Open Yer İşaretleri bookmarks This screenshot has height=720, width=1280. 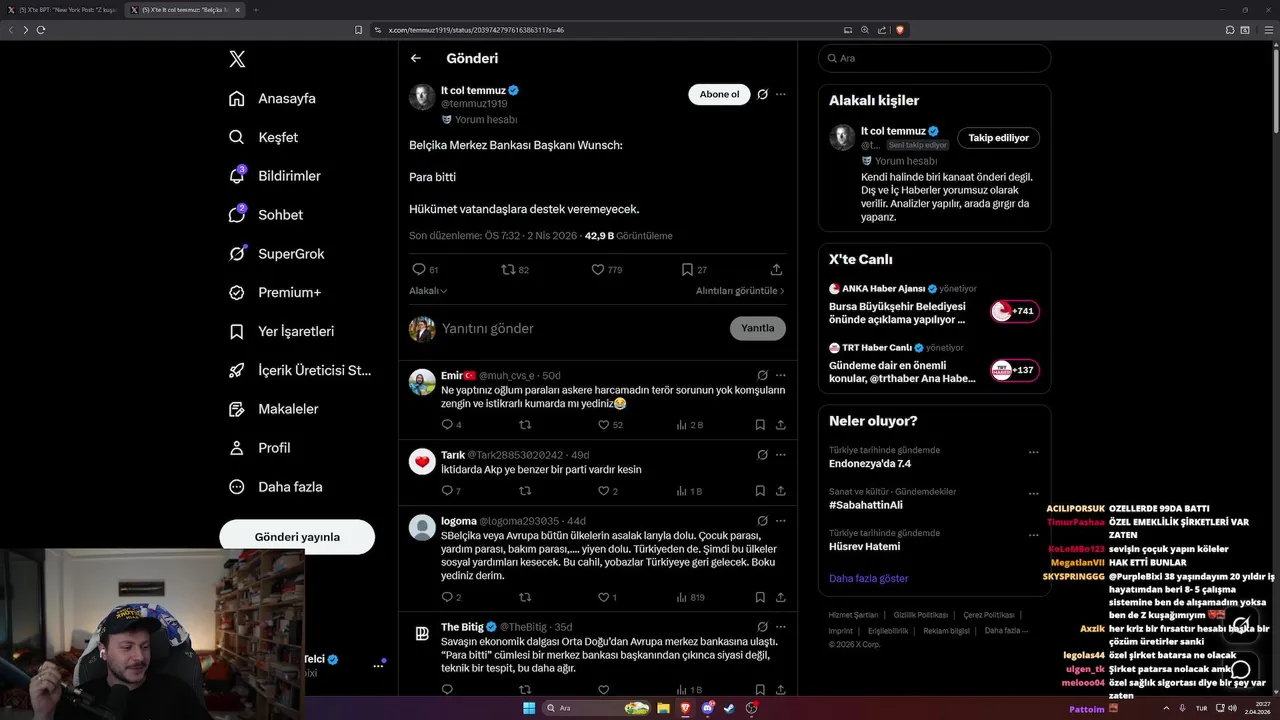(281, 331)
